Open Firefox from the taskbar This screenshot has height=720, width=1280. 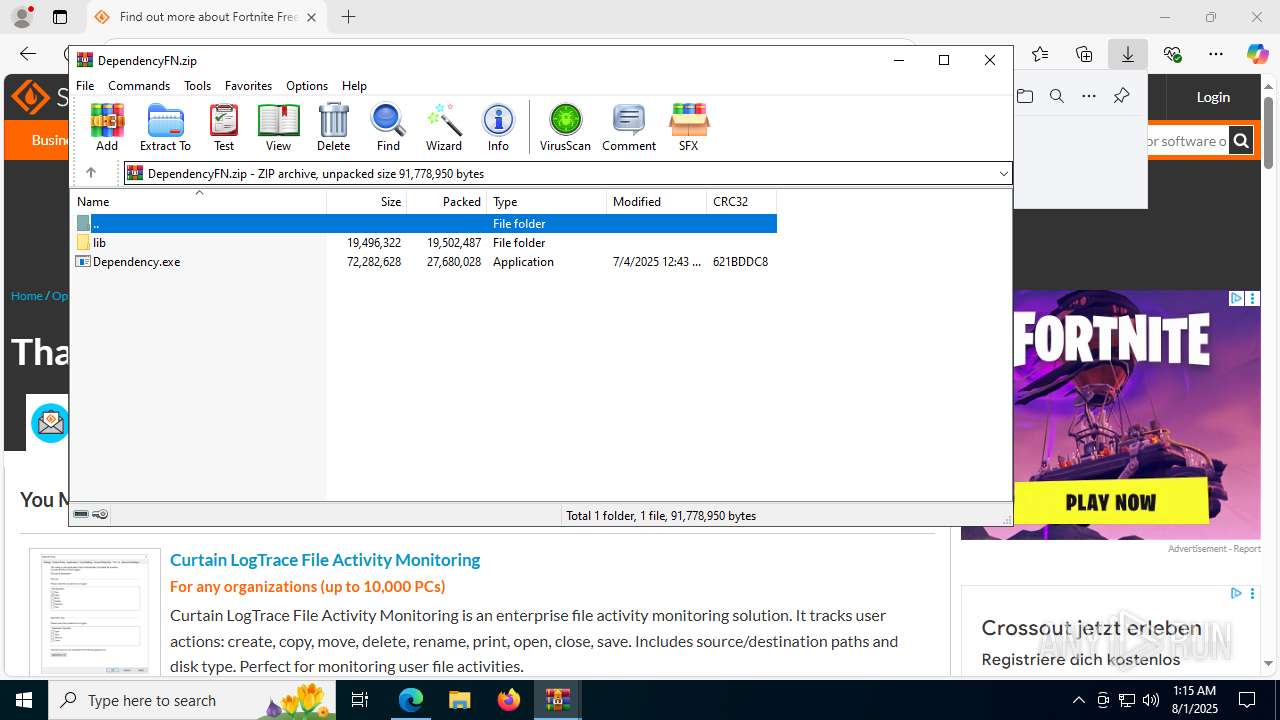[x=509, y=700]
